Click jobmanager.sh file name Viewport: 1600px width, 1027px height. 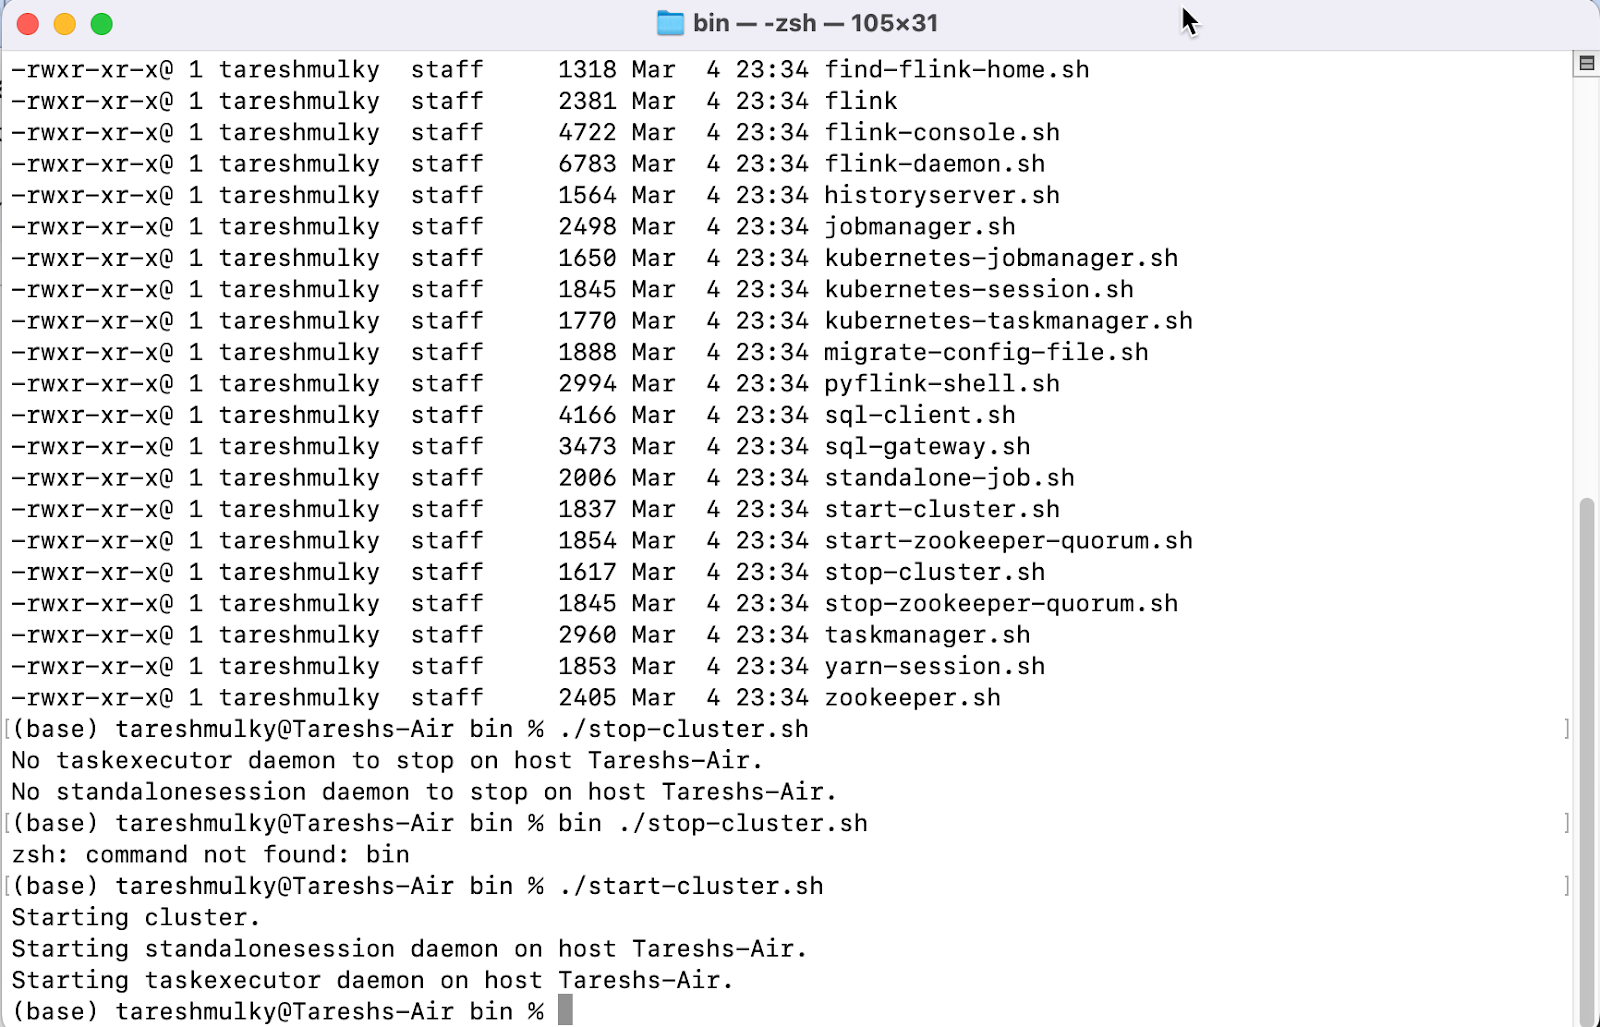point(920,227)
